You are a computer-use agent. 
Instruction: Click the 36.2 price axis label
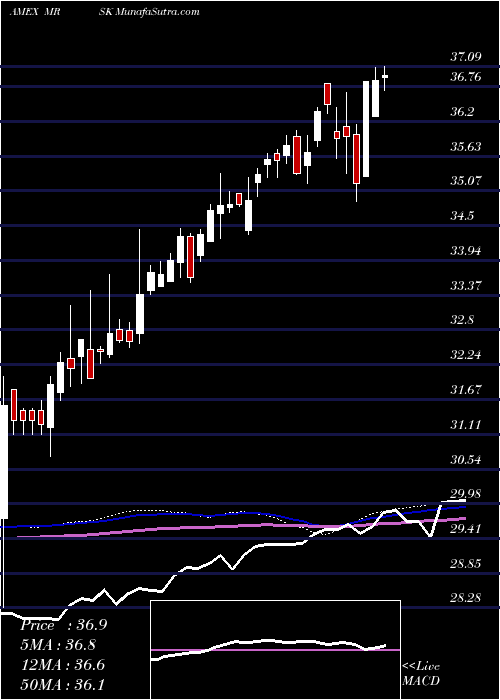tap(462, 112)
